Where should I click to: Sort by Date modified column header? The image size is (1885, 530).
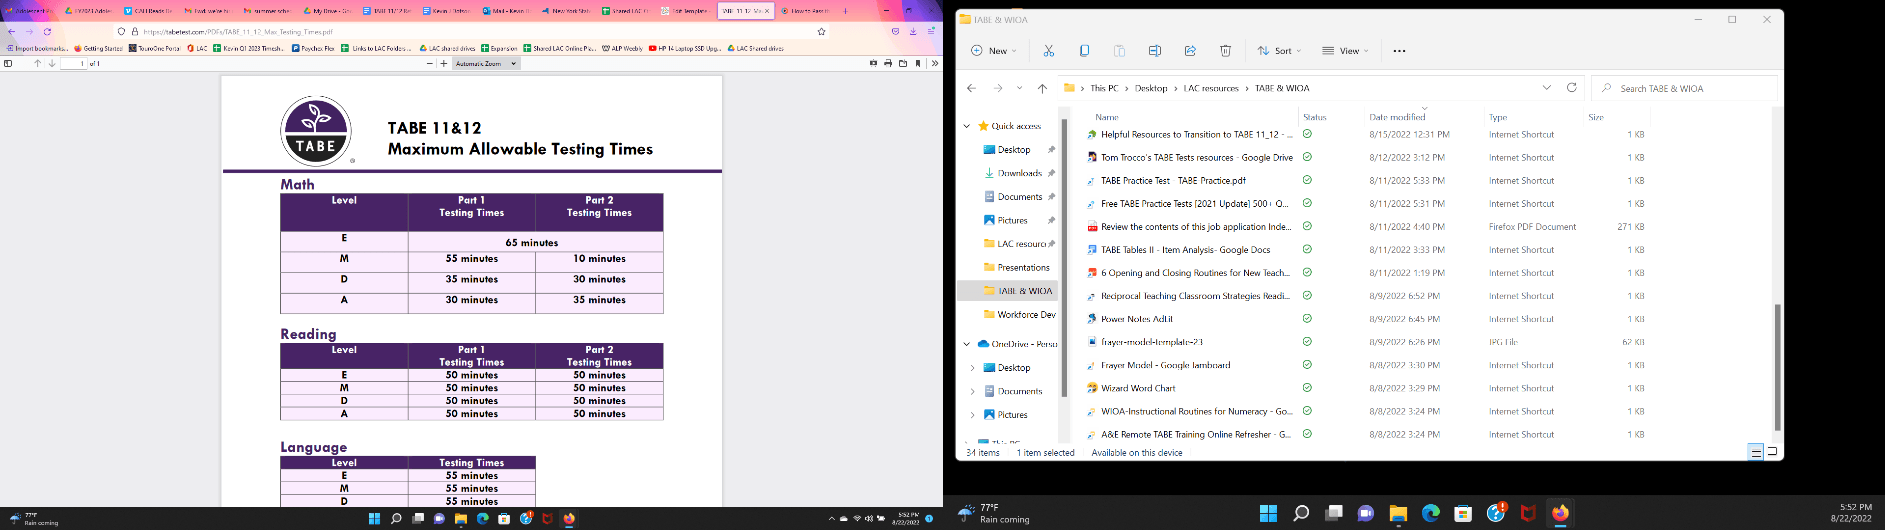coord(1397,117)
